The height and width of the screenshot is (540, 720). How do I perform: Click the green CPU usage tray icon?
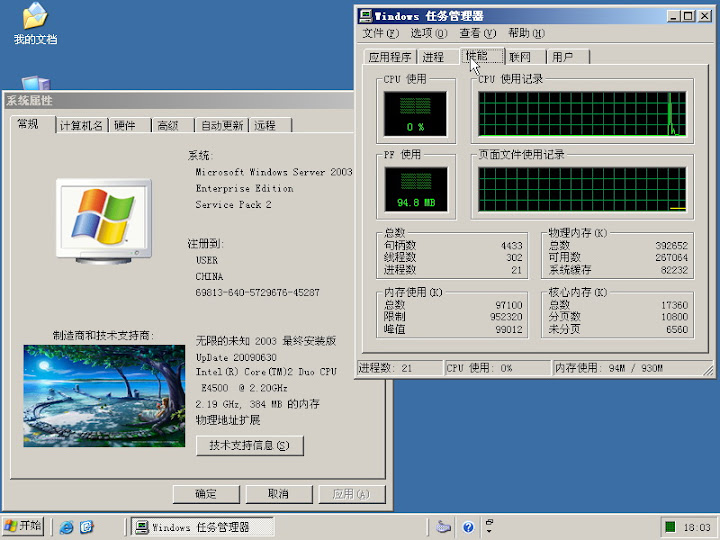(x=670, y=527)
